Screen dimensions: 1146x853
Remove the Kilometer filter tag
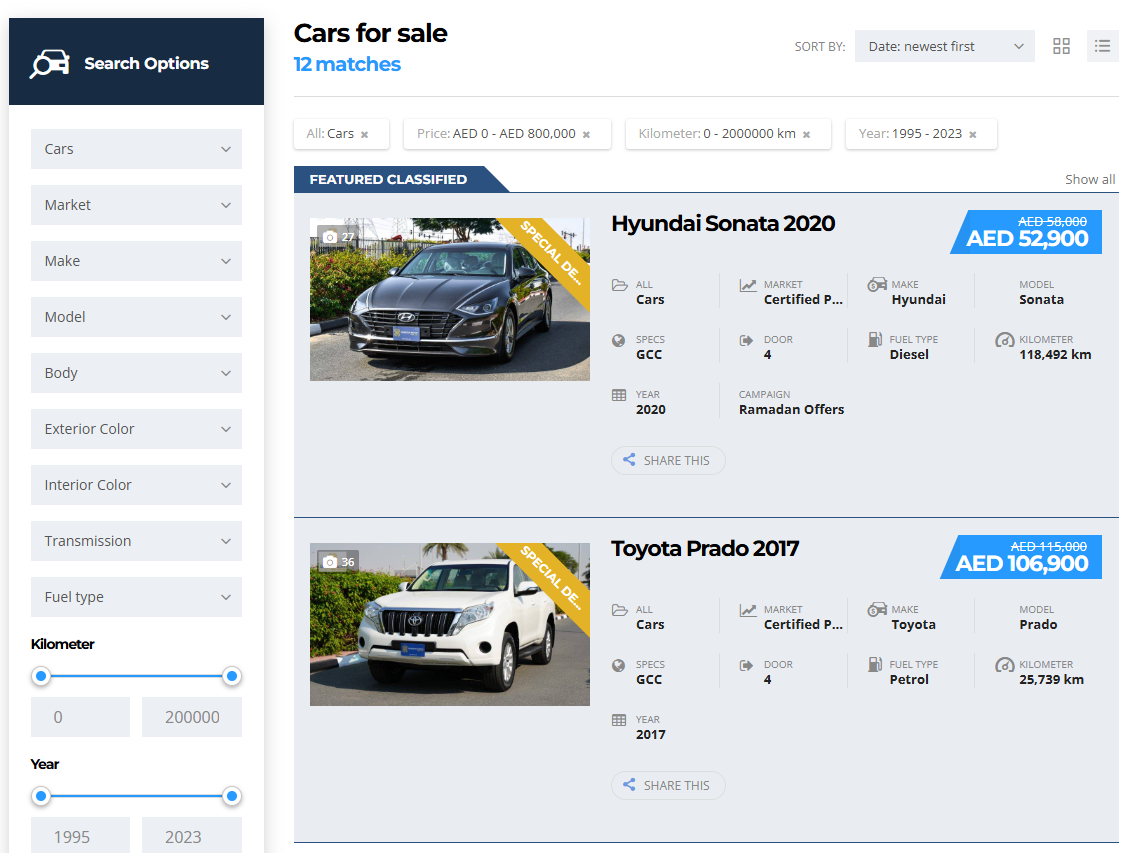click(806, 134)
